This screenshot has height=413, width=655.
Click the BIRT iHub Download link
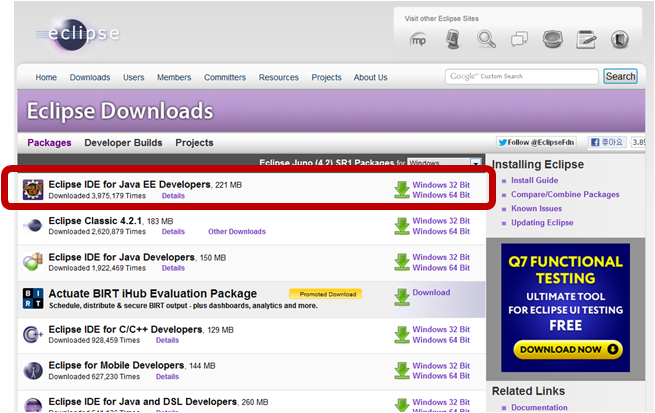click(x=431, y=292)
